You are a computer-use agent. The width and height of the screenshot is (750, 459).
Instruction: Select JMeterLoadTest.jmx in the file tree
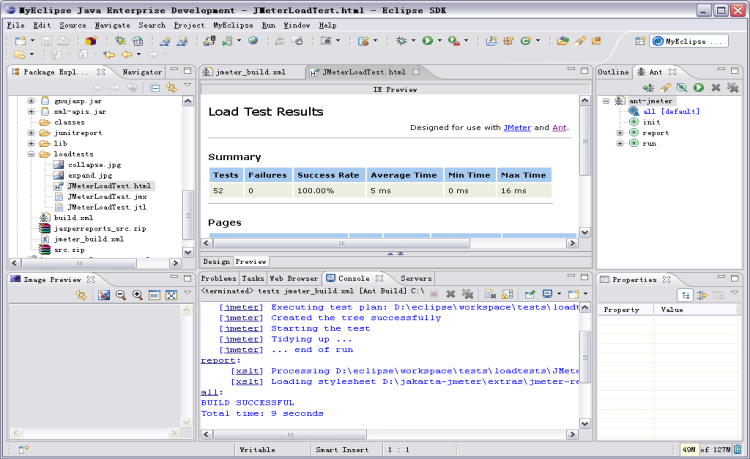click(x=107, y=197)
